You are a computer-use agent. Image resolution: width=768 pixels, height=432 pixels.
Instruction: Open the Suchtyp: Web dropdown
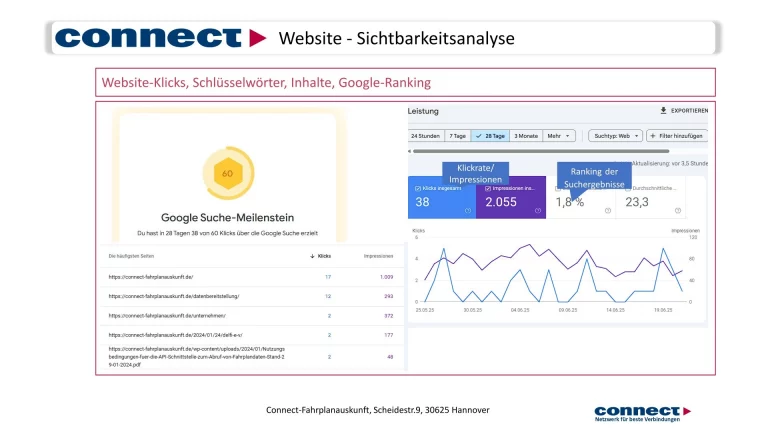pyautogui.click(x=615, y=136)
